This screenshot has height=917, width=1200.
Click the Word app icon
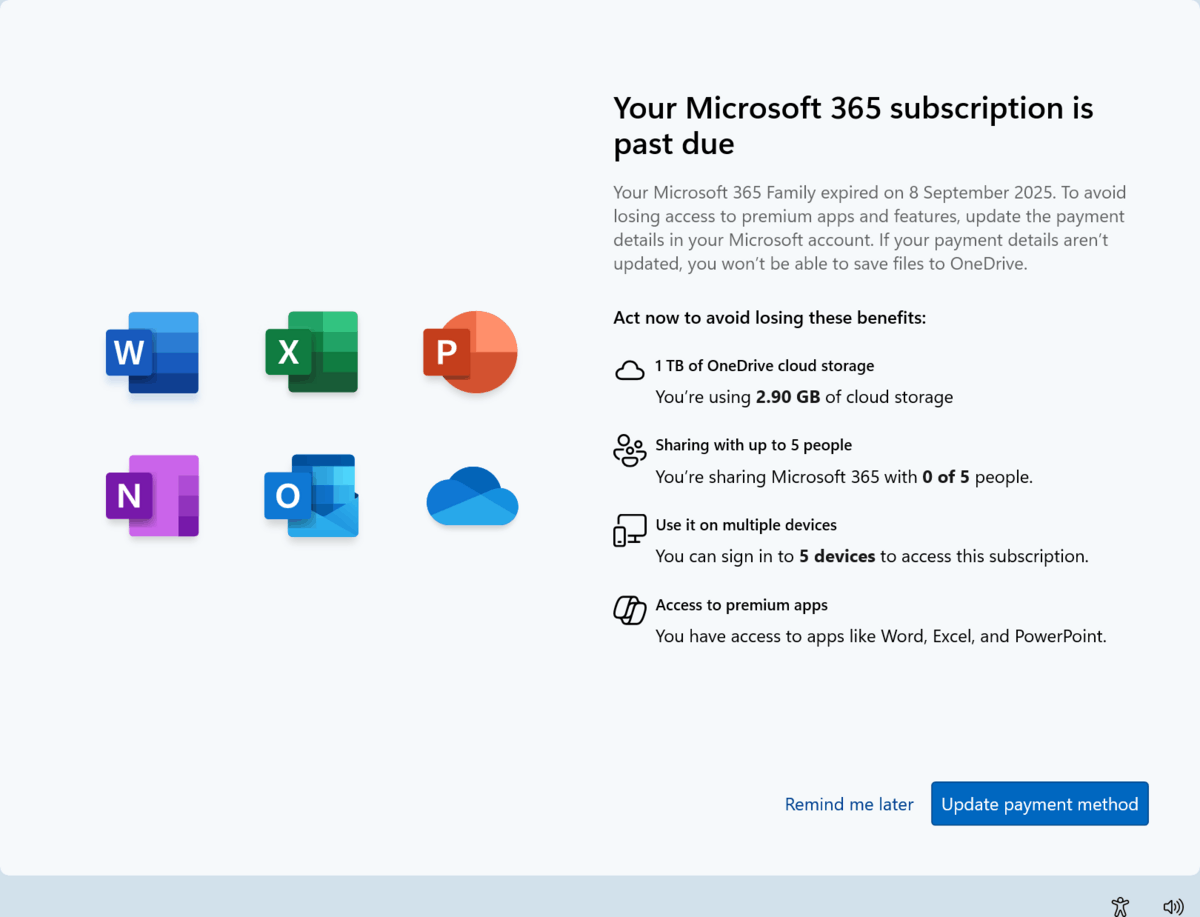(x=152, y=352)
